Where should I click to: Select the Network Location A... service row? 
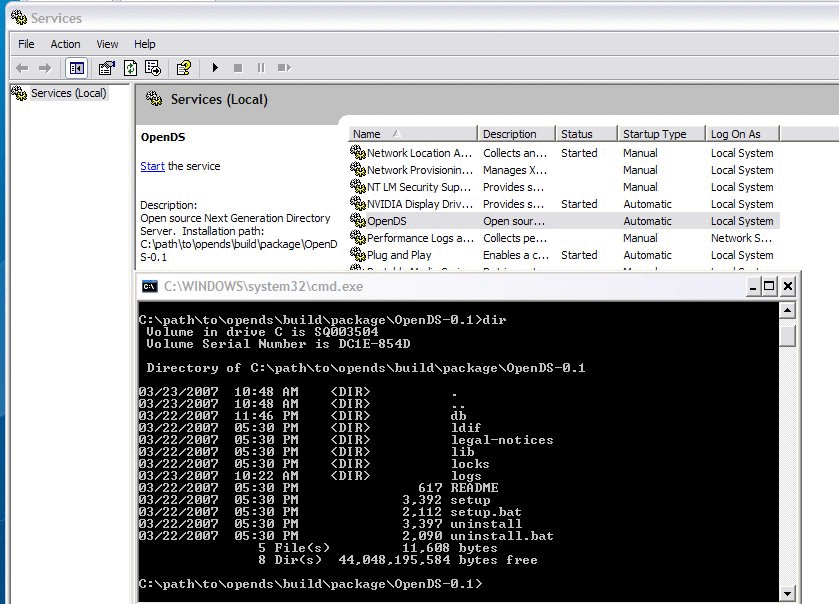(564, 153)
